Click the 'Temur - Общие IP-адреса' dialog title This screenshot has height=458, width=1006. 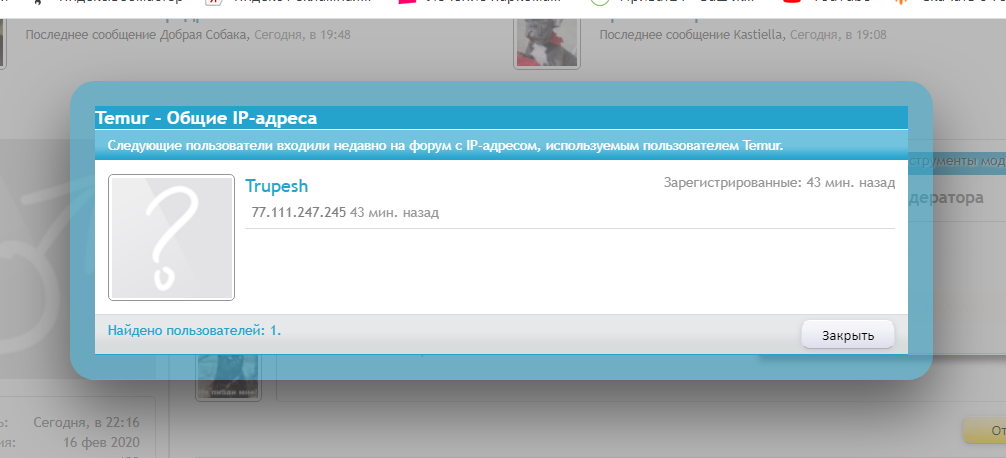[x=206, y=118]
